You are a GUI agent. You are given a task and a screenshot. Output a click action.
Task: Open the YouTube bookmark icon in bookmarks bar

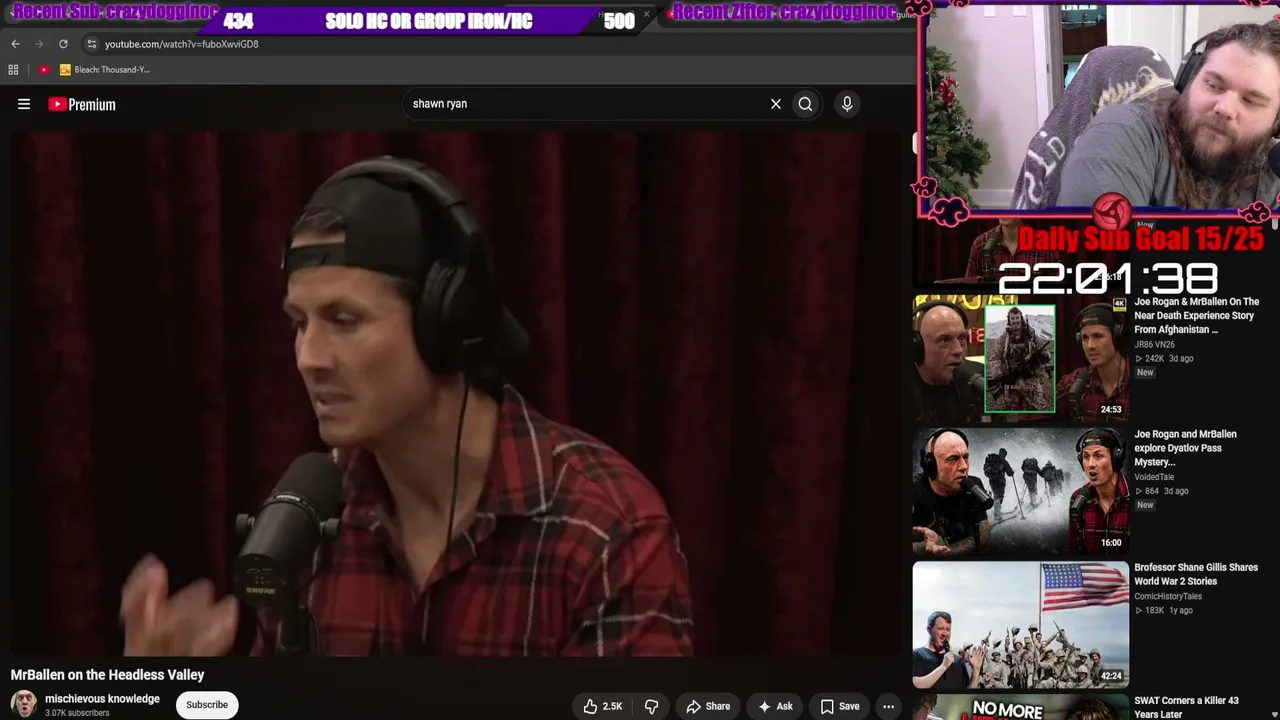click(x=44, y=70)
